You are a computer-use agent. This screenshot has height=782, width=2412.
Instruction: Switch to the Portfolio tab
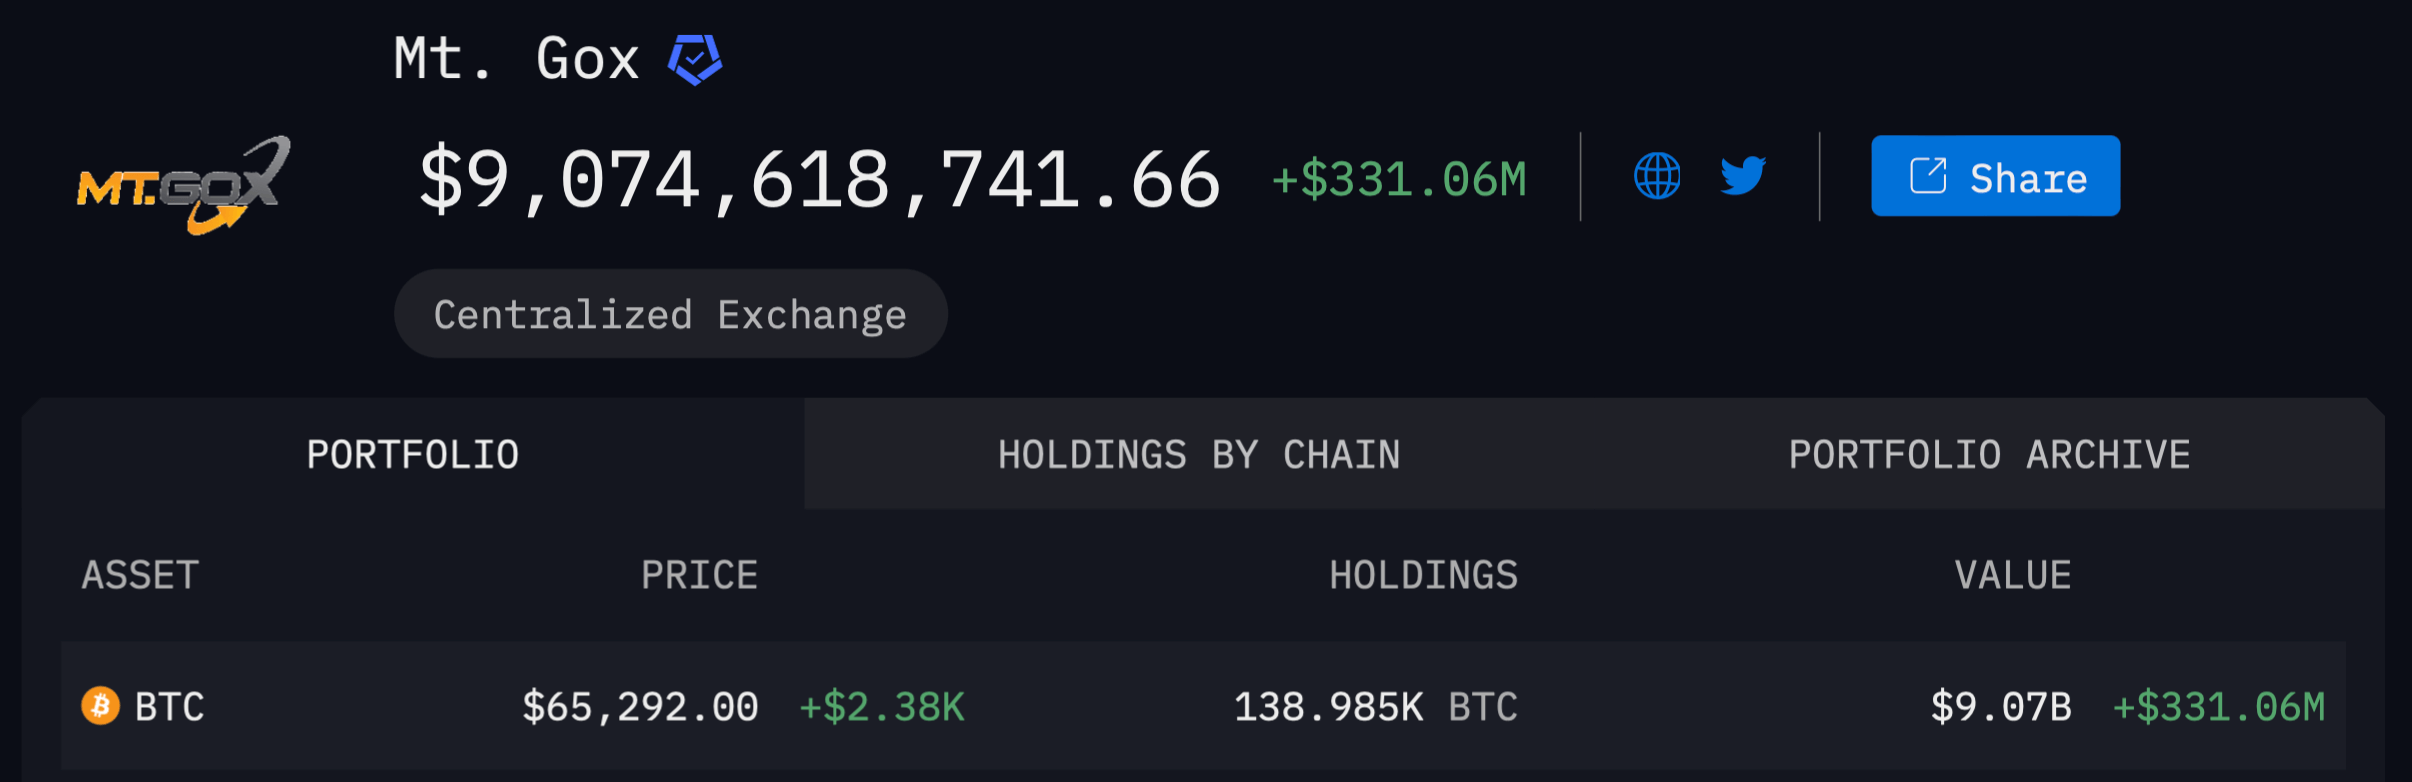[x=413, y=455]
